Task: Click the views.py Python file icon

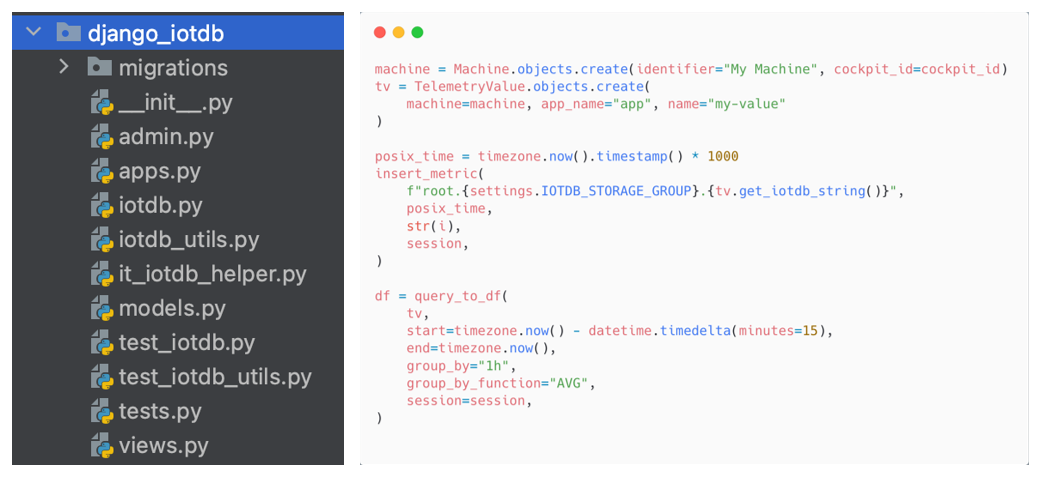Action: tap(101, 445)
